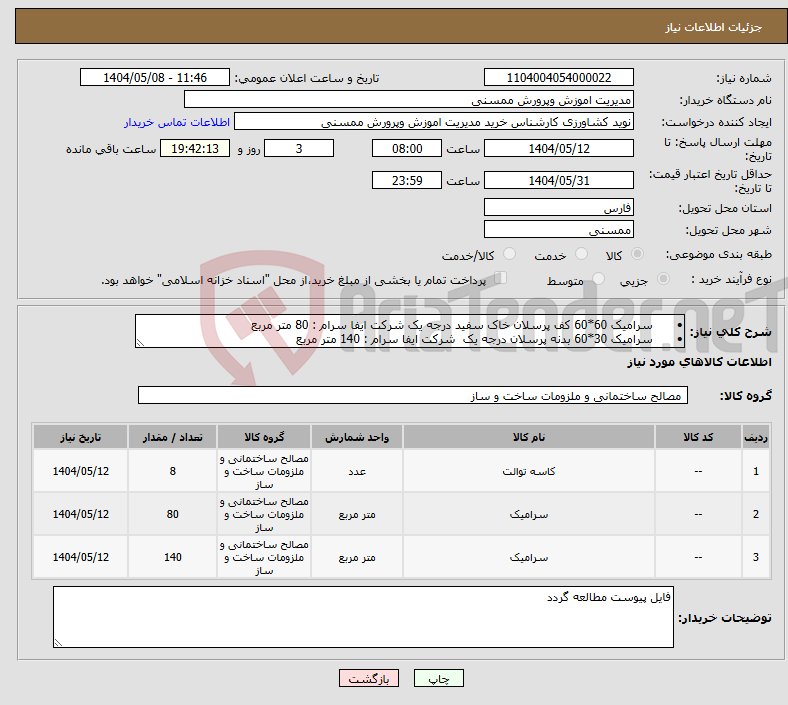Click the بازگشت (back) button
This screenshot has height=705, width=788.
[369, 678]
